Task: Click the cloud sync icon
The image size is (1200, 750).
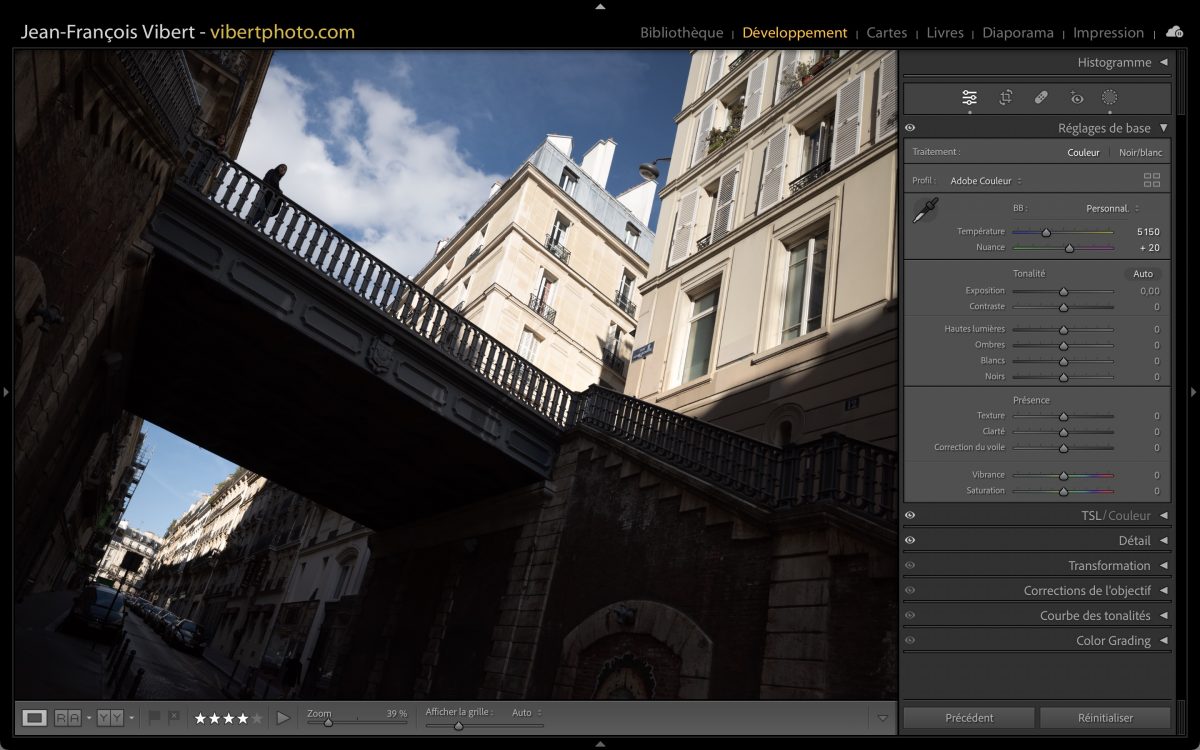Action: click(1173, 32)
